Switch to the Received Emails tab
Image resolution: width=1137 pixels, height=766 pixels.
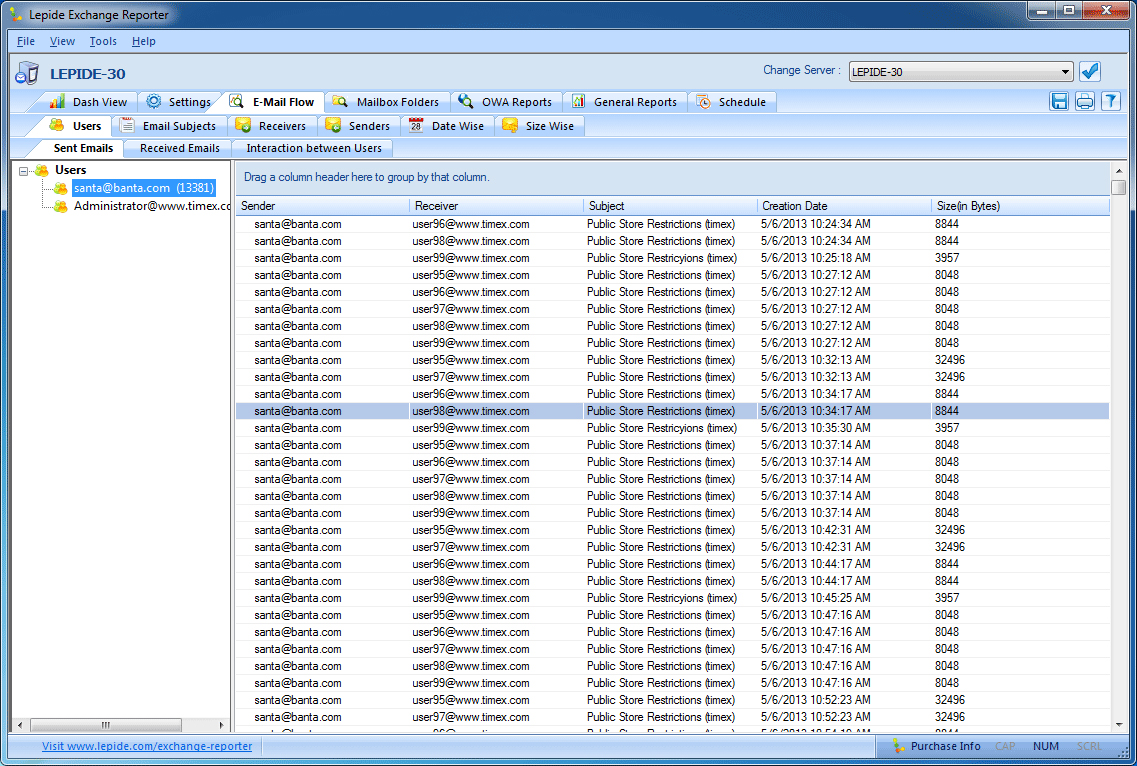(x=179, y=148)
